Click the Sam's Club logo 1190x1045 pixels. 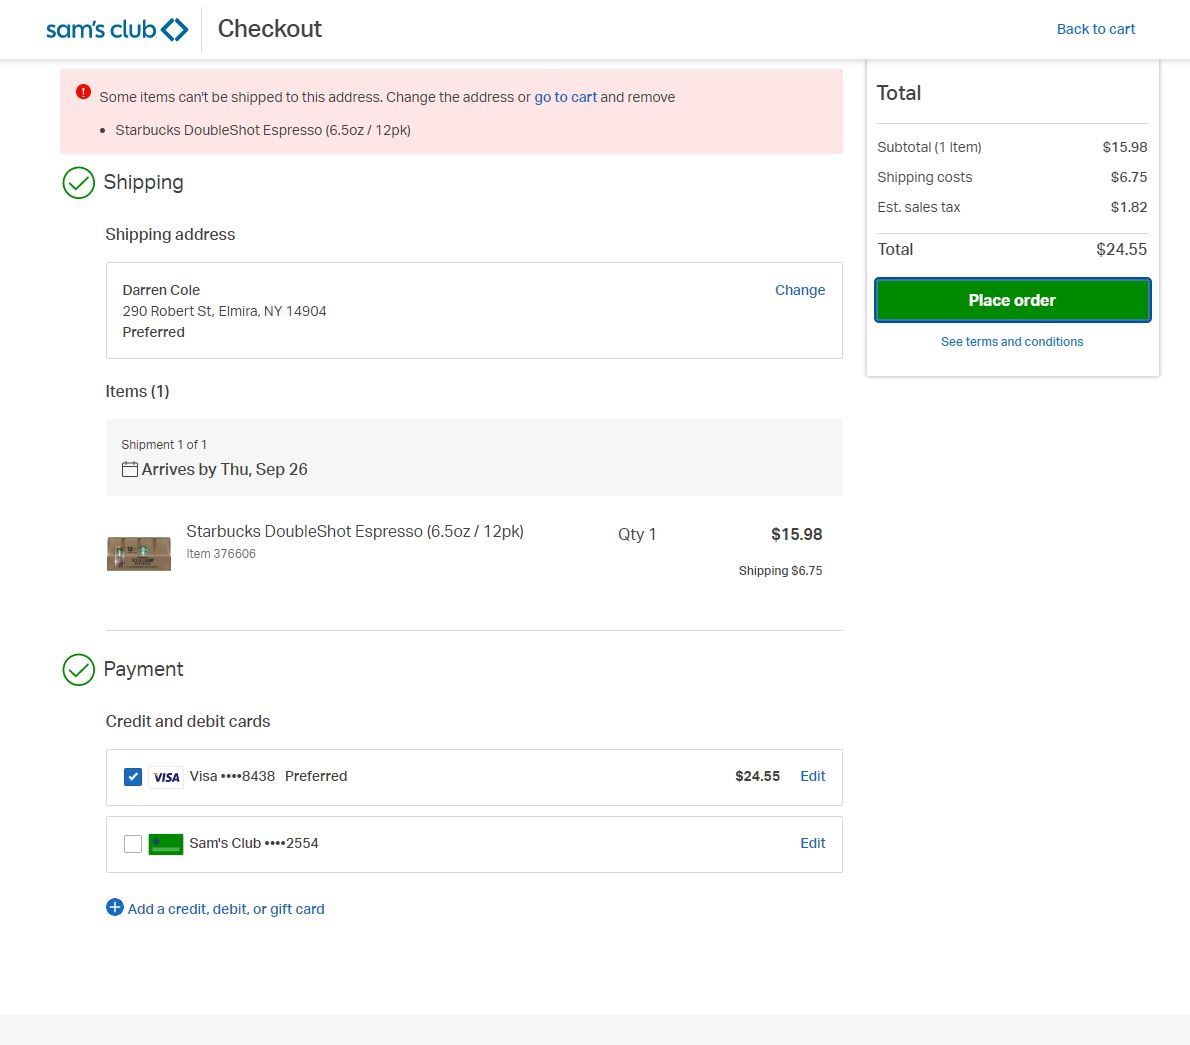(x=117, y=29)
